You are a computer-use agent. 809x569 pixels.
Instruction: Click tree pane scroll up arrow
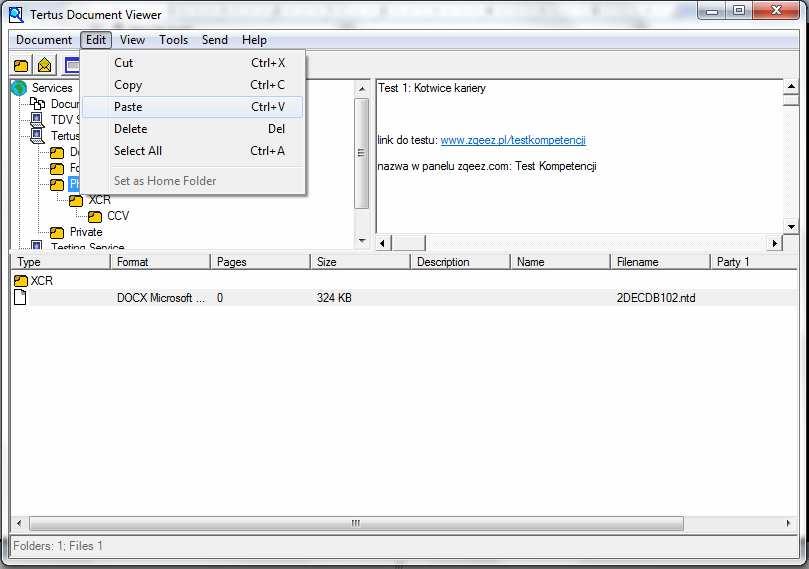pos(362,89)
